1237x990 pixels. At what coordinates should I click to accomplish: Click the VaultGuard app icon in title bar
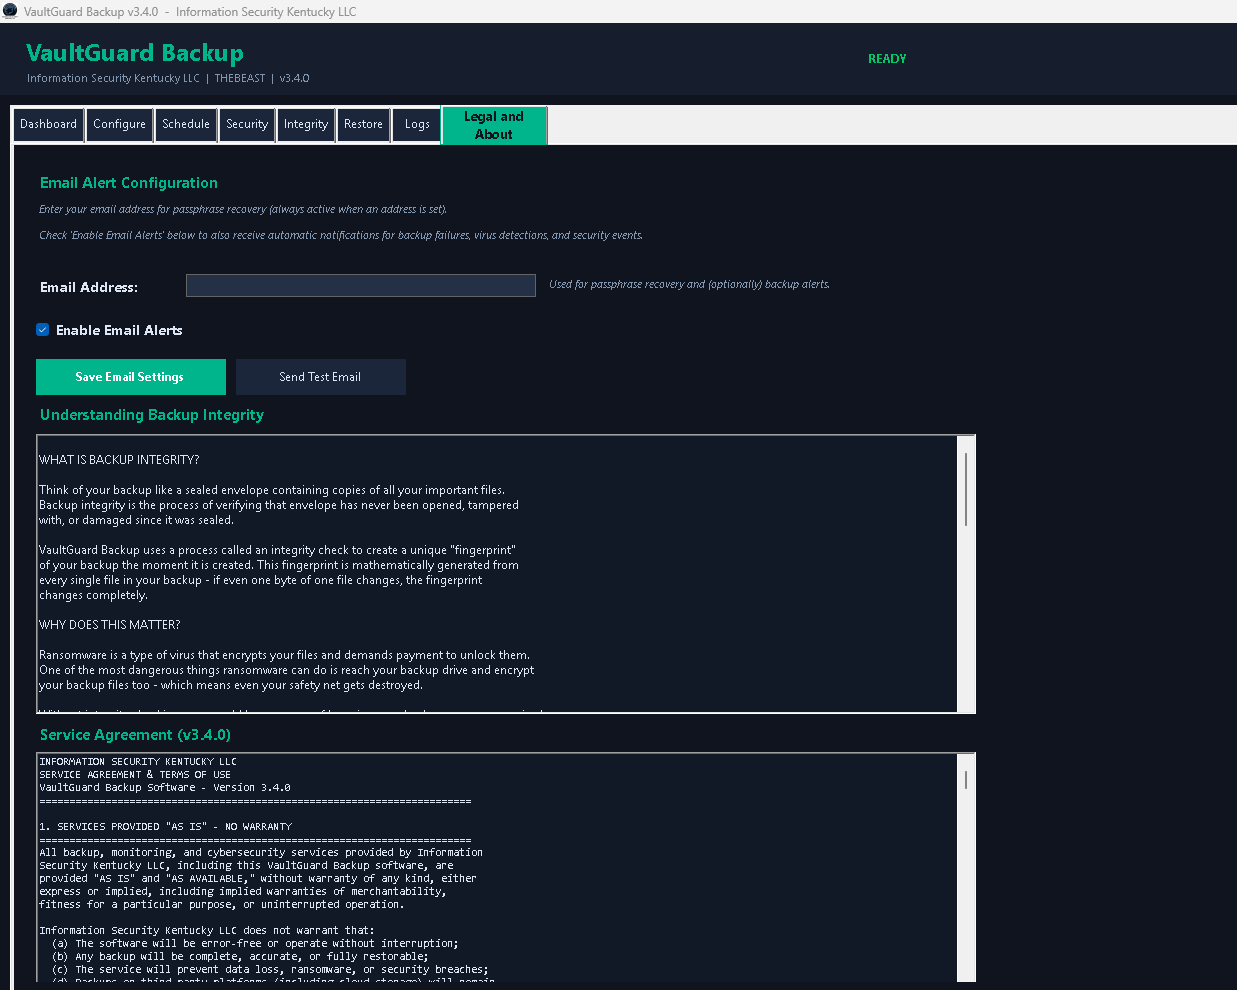tap(10, 11)
